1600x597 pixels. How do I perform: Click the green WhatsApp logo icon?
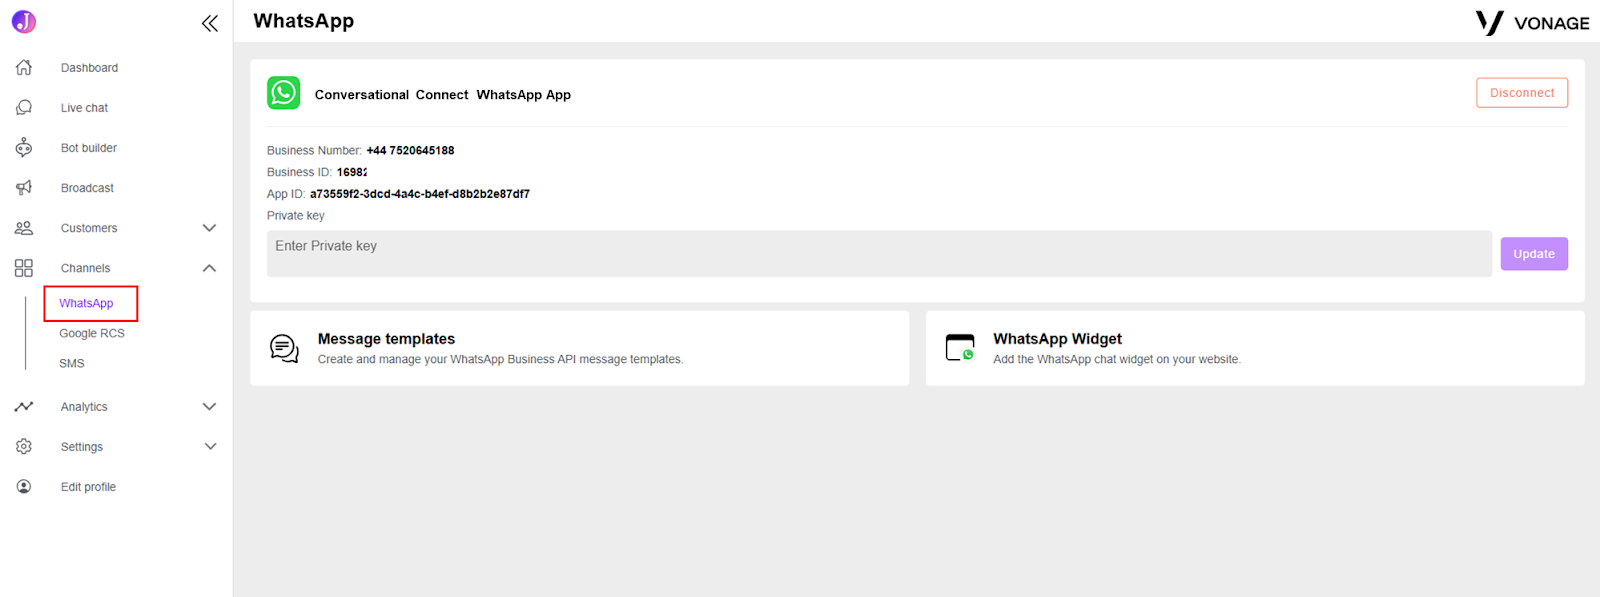[284, 93]
